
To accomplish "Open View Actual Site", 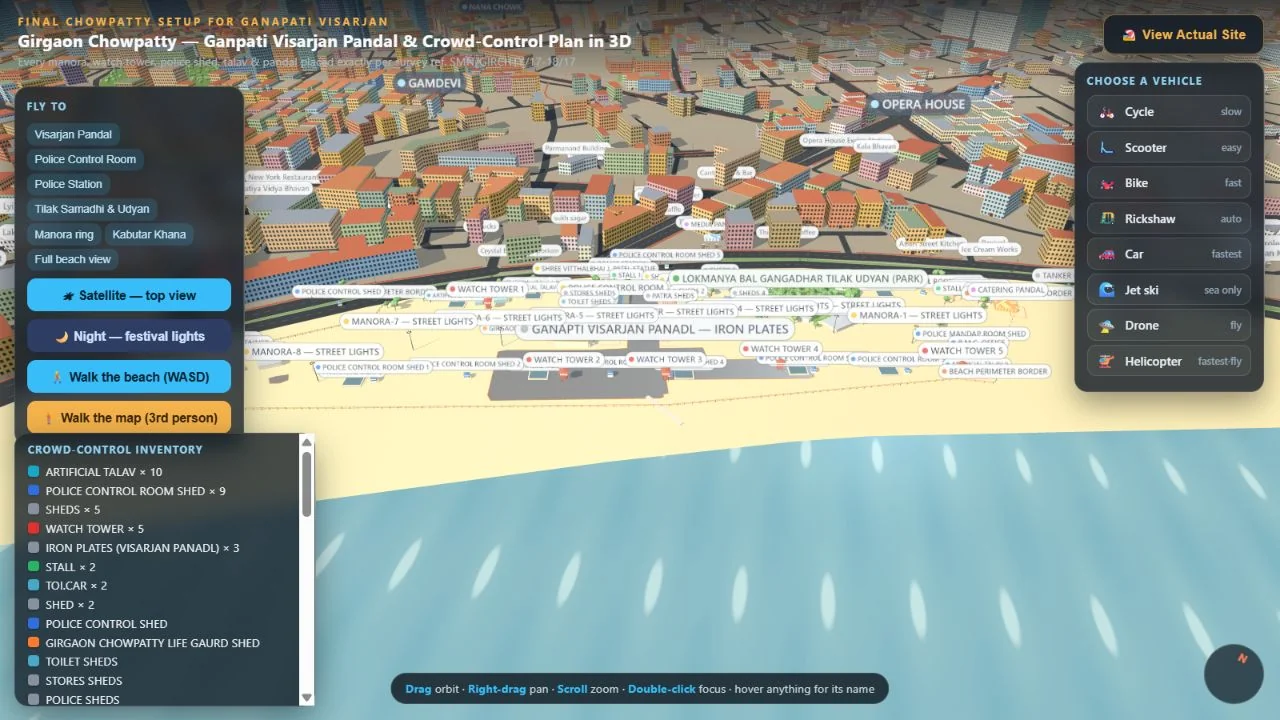I will click(x=1184, y=34).
